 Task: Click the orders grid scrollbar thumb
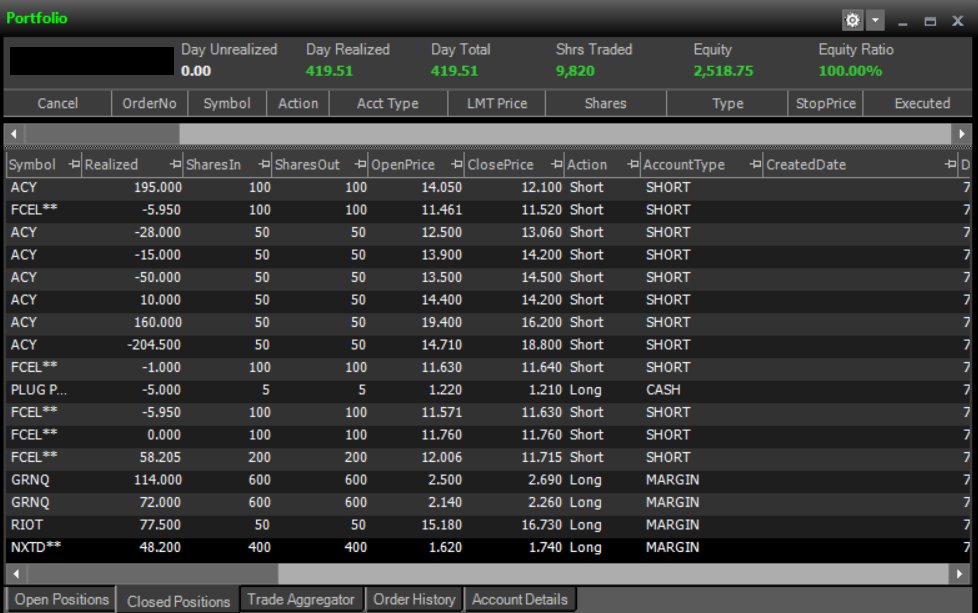[102, 133]
